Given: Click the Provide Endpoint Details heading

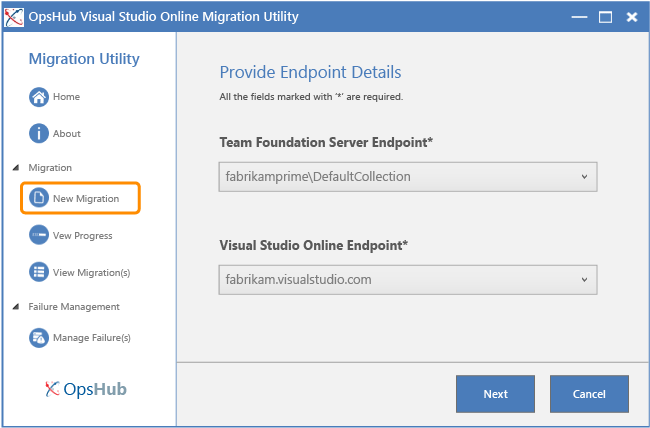Looking at the screenshot, I should pos(310,72).
